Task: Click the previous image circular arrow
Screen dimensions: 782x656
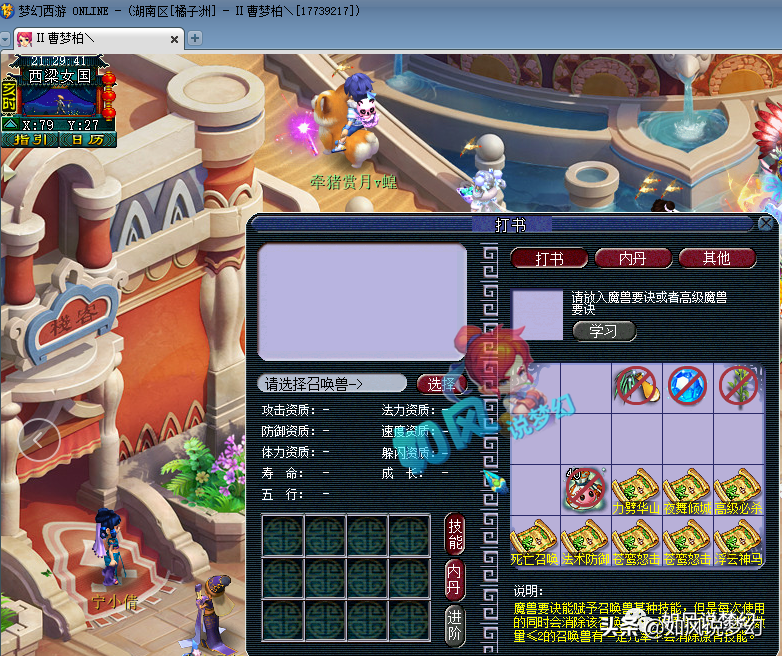Action: [39, 439]
